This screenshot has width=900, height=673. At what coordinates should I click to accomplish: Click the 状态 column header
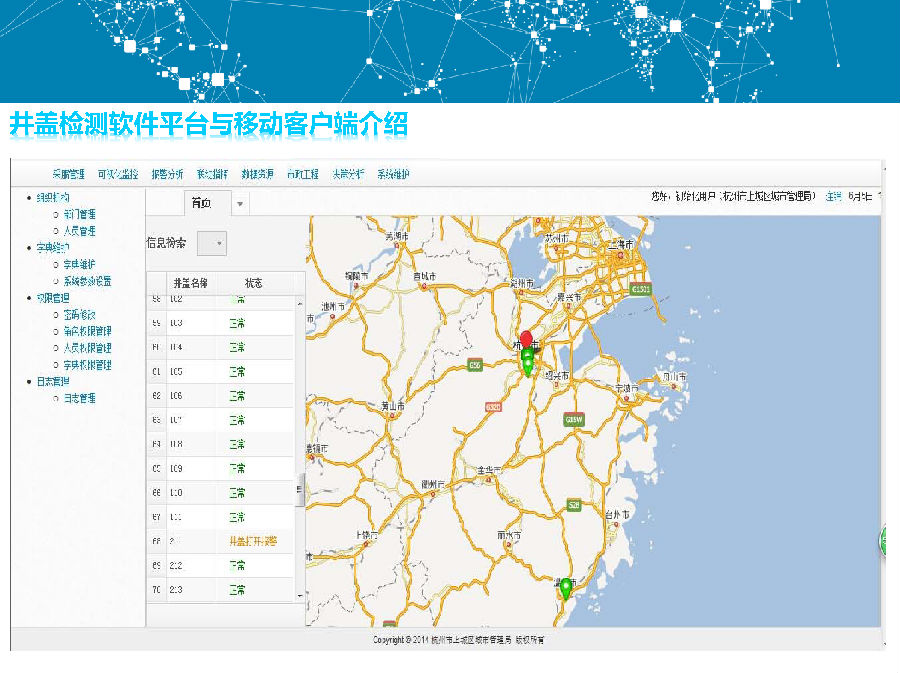click(253, 283)
